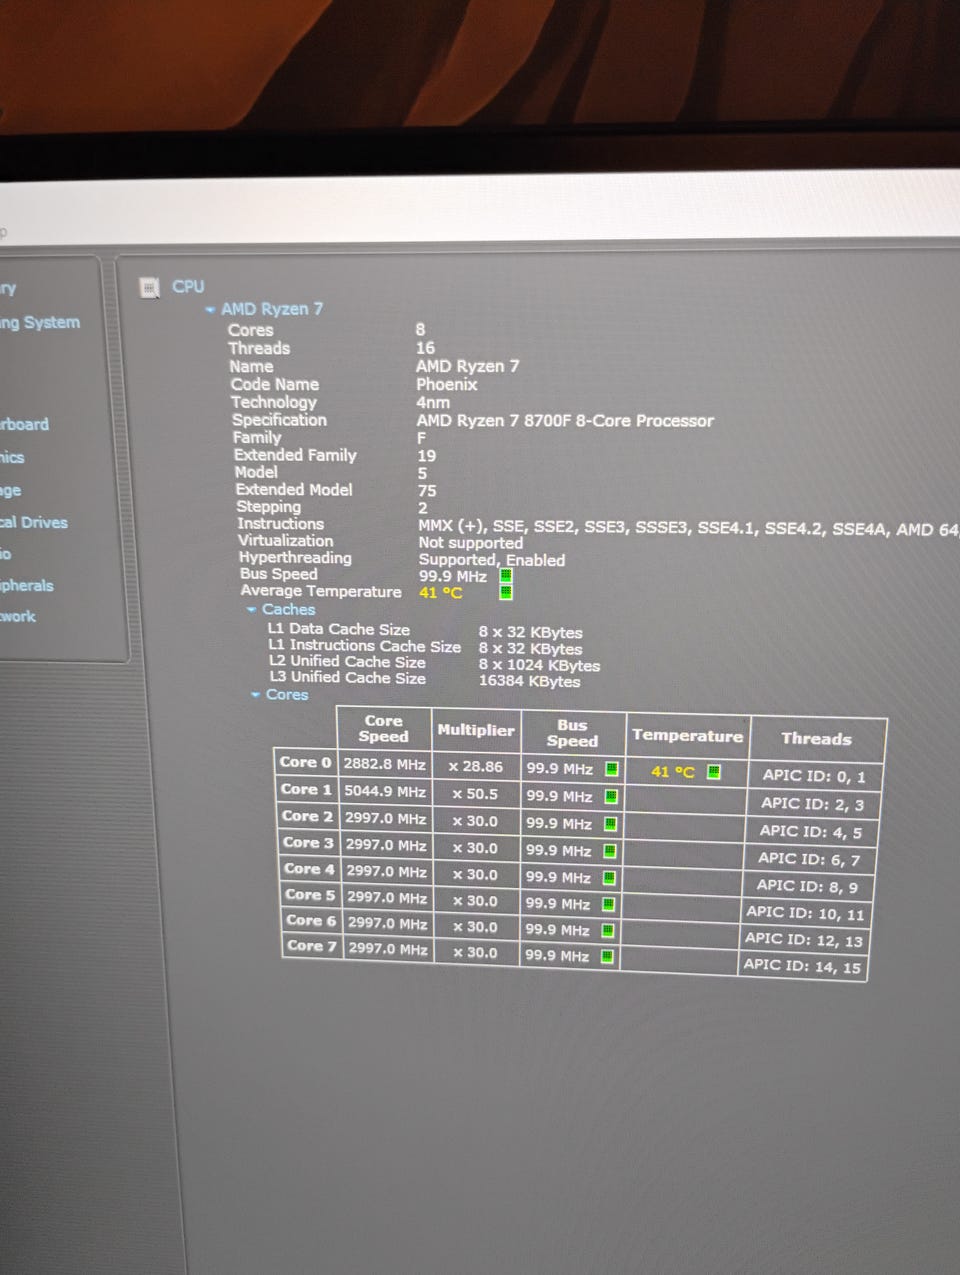Image resolution: width=960 pixels, height=1275 pixels.
Task: Click Core 5 bus speed green graph icon
Action: click(x=608, y=904)
